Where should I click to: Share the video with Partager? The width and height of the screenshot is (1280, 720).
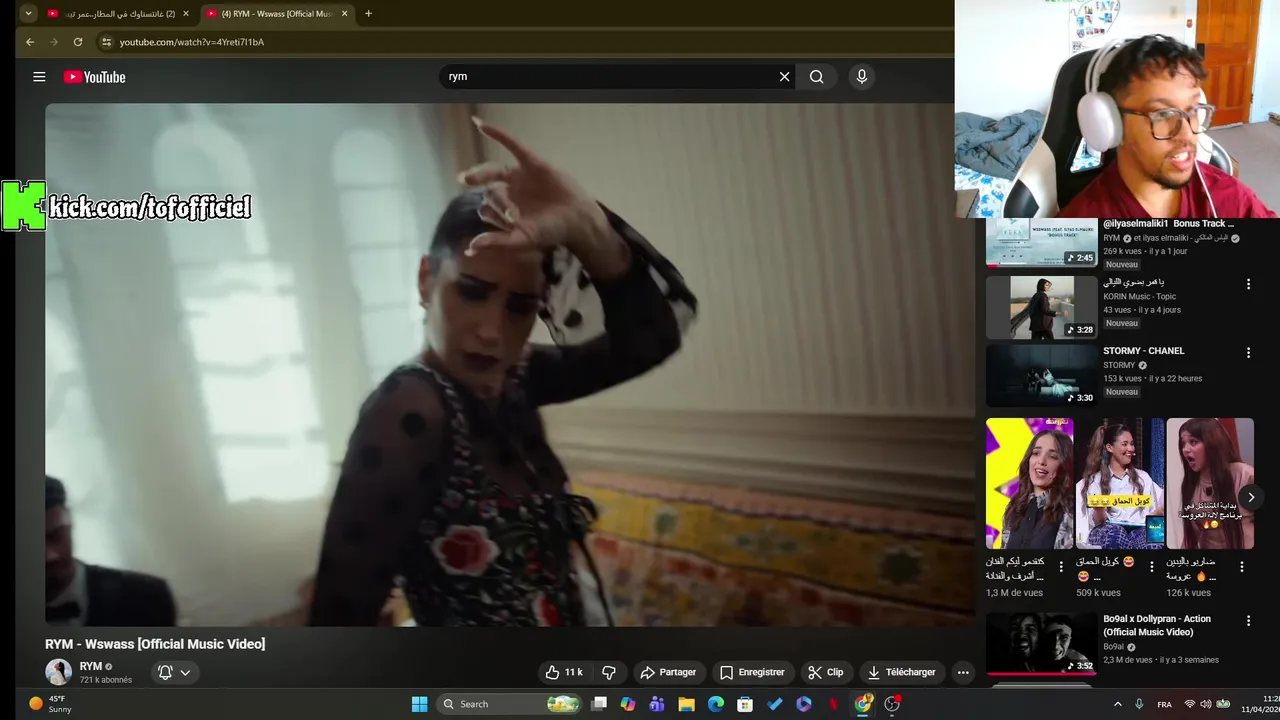tap(668, 672)
